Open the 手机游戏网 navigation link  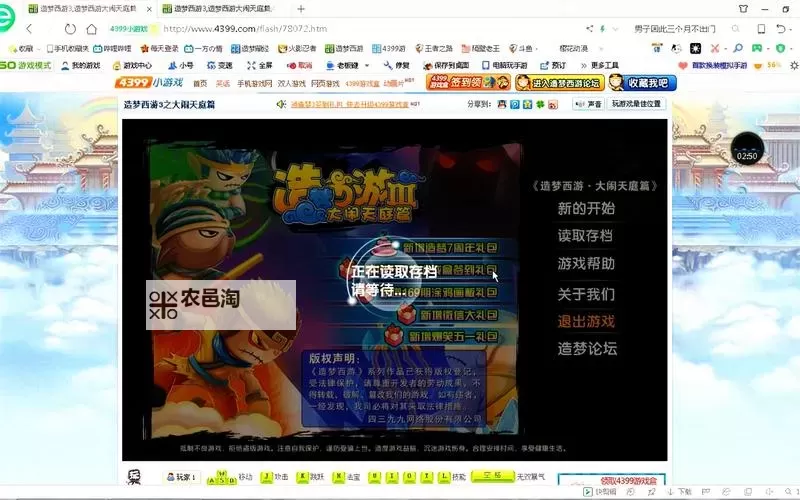pyautogui.click(x=254, y=84)
